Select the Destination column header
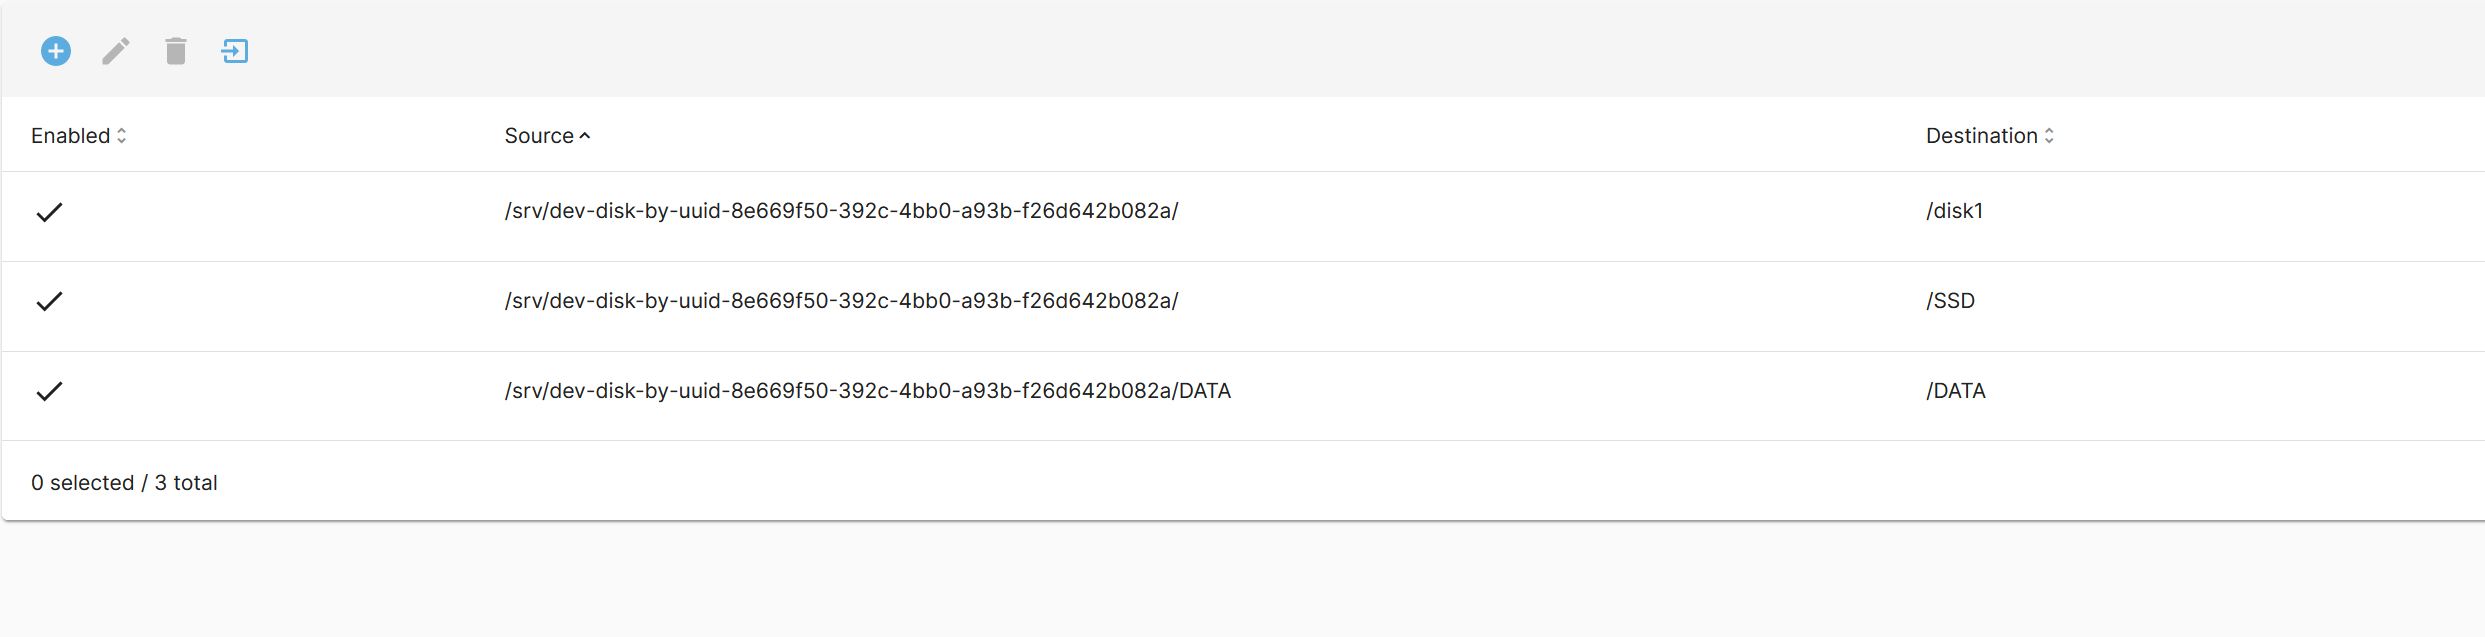The height and width of the screenshot is (637, 2485). [1982, 134]
